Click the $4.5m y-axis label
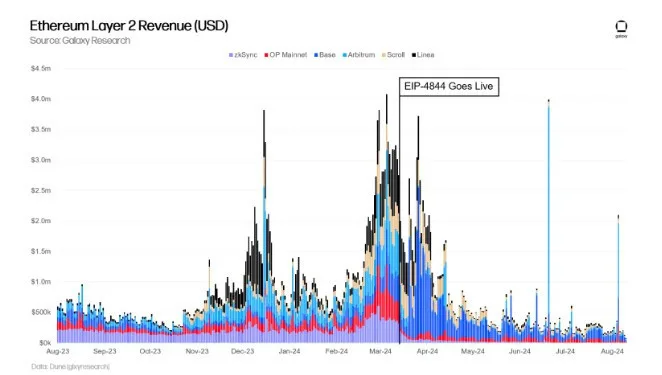This screenshot has width=662, height=375. [x=41, y=68]
